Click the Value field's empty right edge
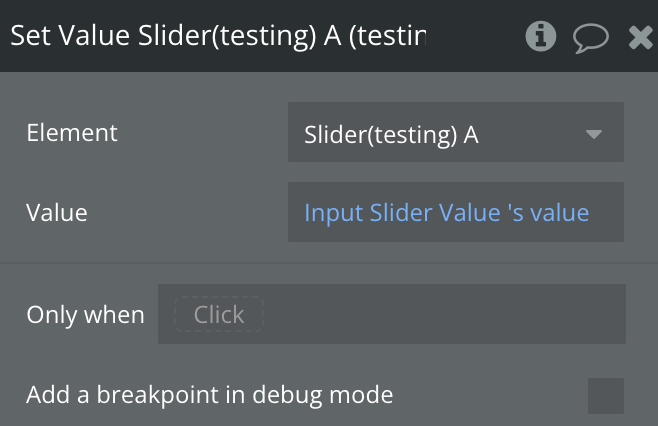 pos(609,213)
